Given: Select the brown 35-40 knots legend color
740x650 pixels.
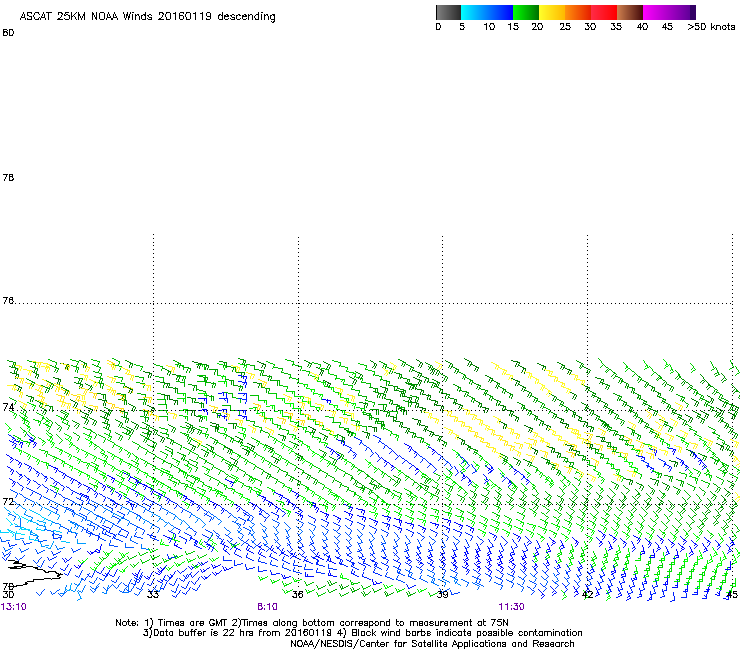Looking at the screenshot, I should click(630, 12).
